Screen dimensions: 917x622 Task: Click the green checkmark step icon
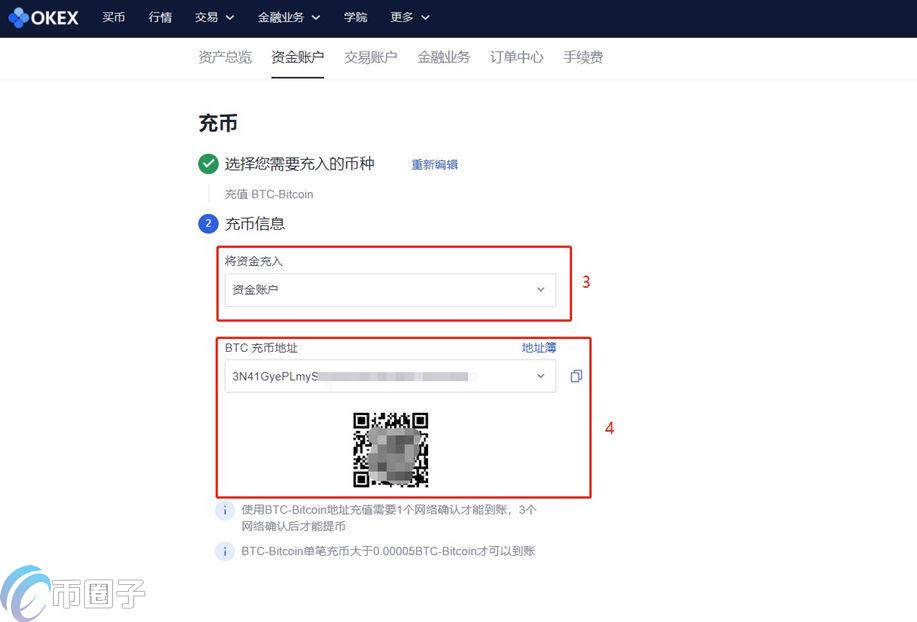click(x=208, y=164)
